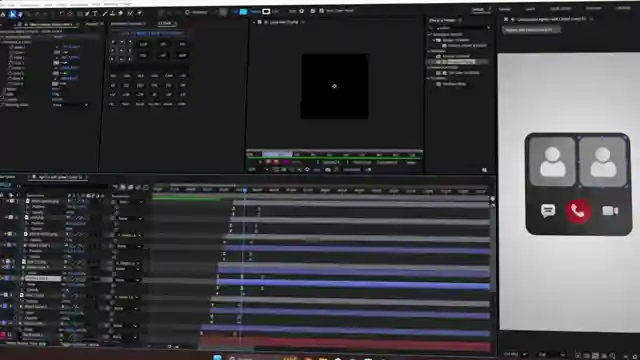Click the comp breadcrumb button in right viewer
This screenshot has height=360, width=640.
[531, 30]
